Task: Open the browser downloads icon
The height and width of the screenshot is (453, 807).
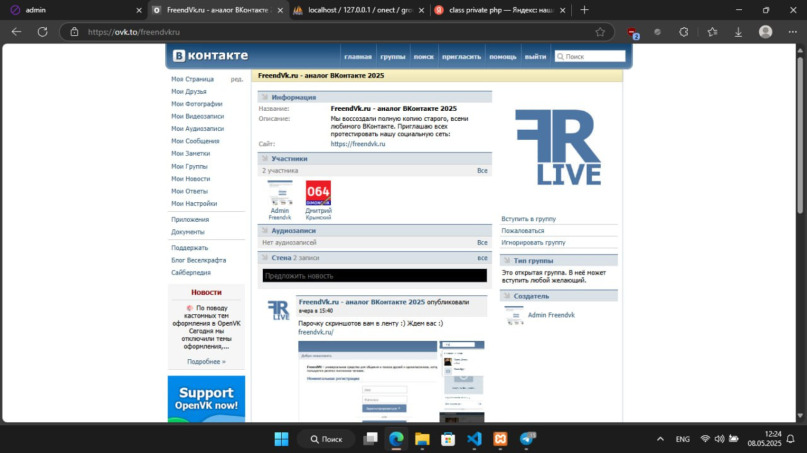Action: (x=738, y=32)
